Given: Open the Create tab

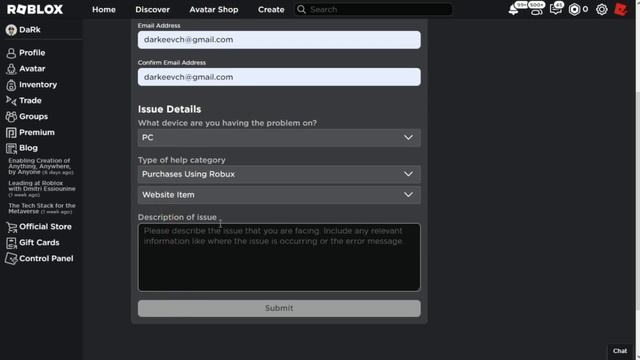Looking at the screenshot, I should [x=271, y=9].
